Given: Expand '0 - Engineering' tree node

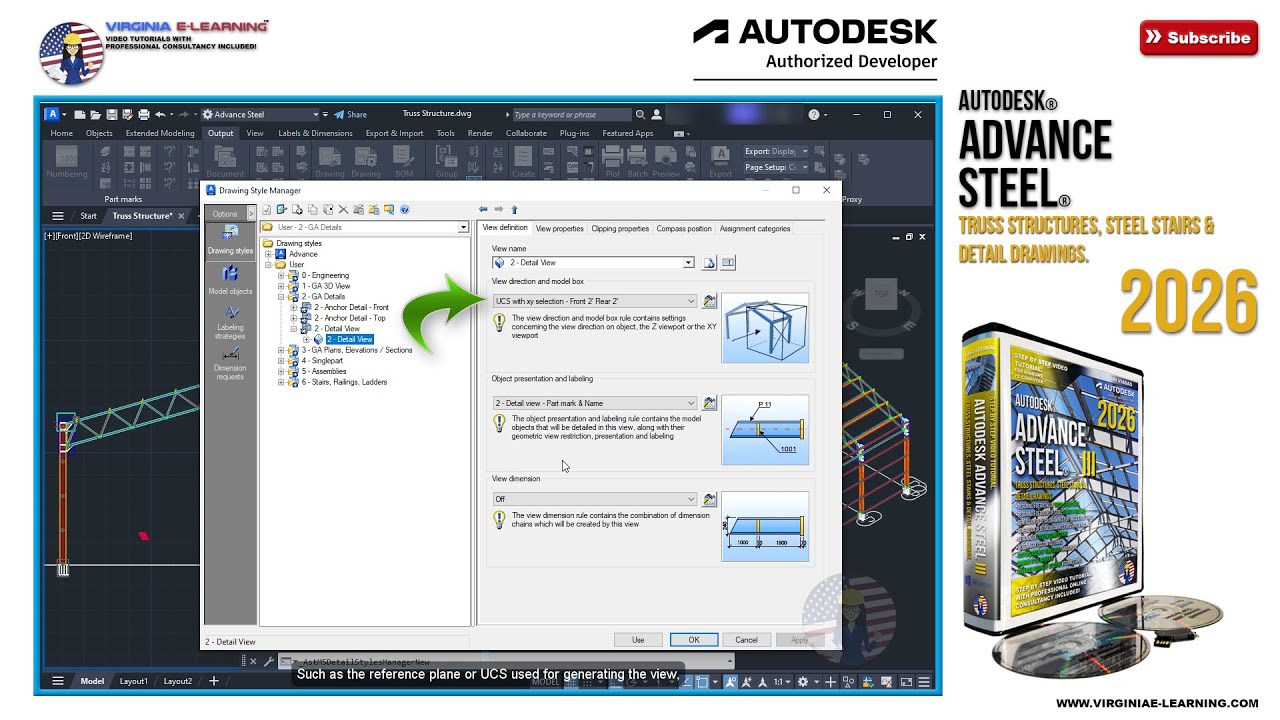Looking at the screenshot, I should click(x=281, y=275).
